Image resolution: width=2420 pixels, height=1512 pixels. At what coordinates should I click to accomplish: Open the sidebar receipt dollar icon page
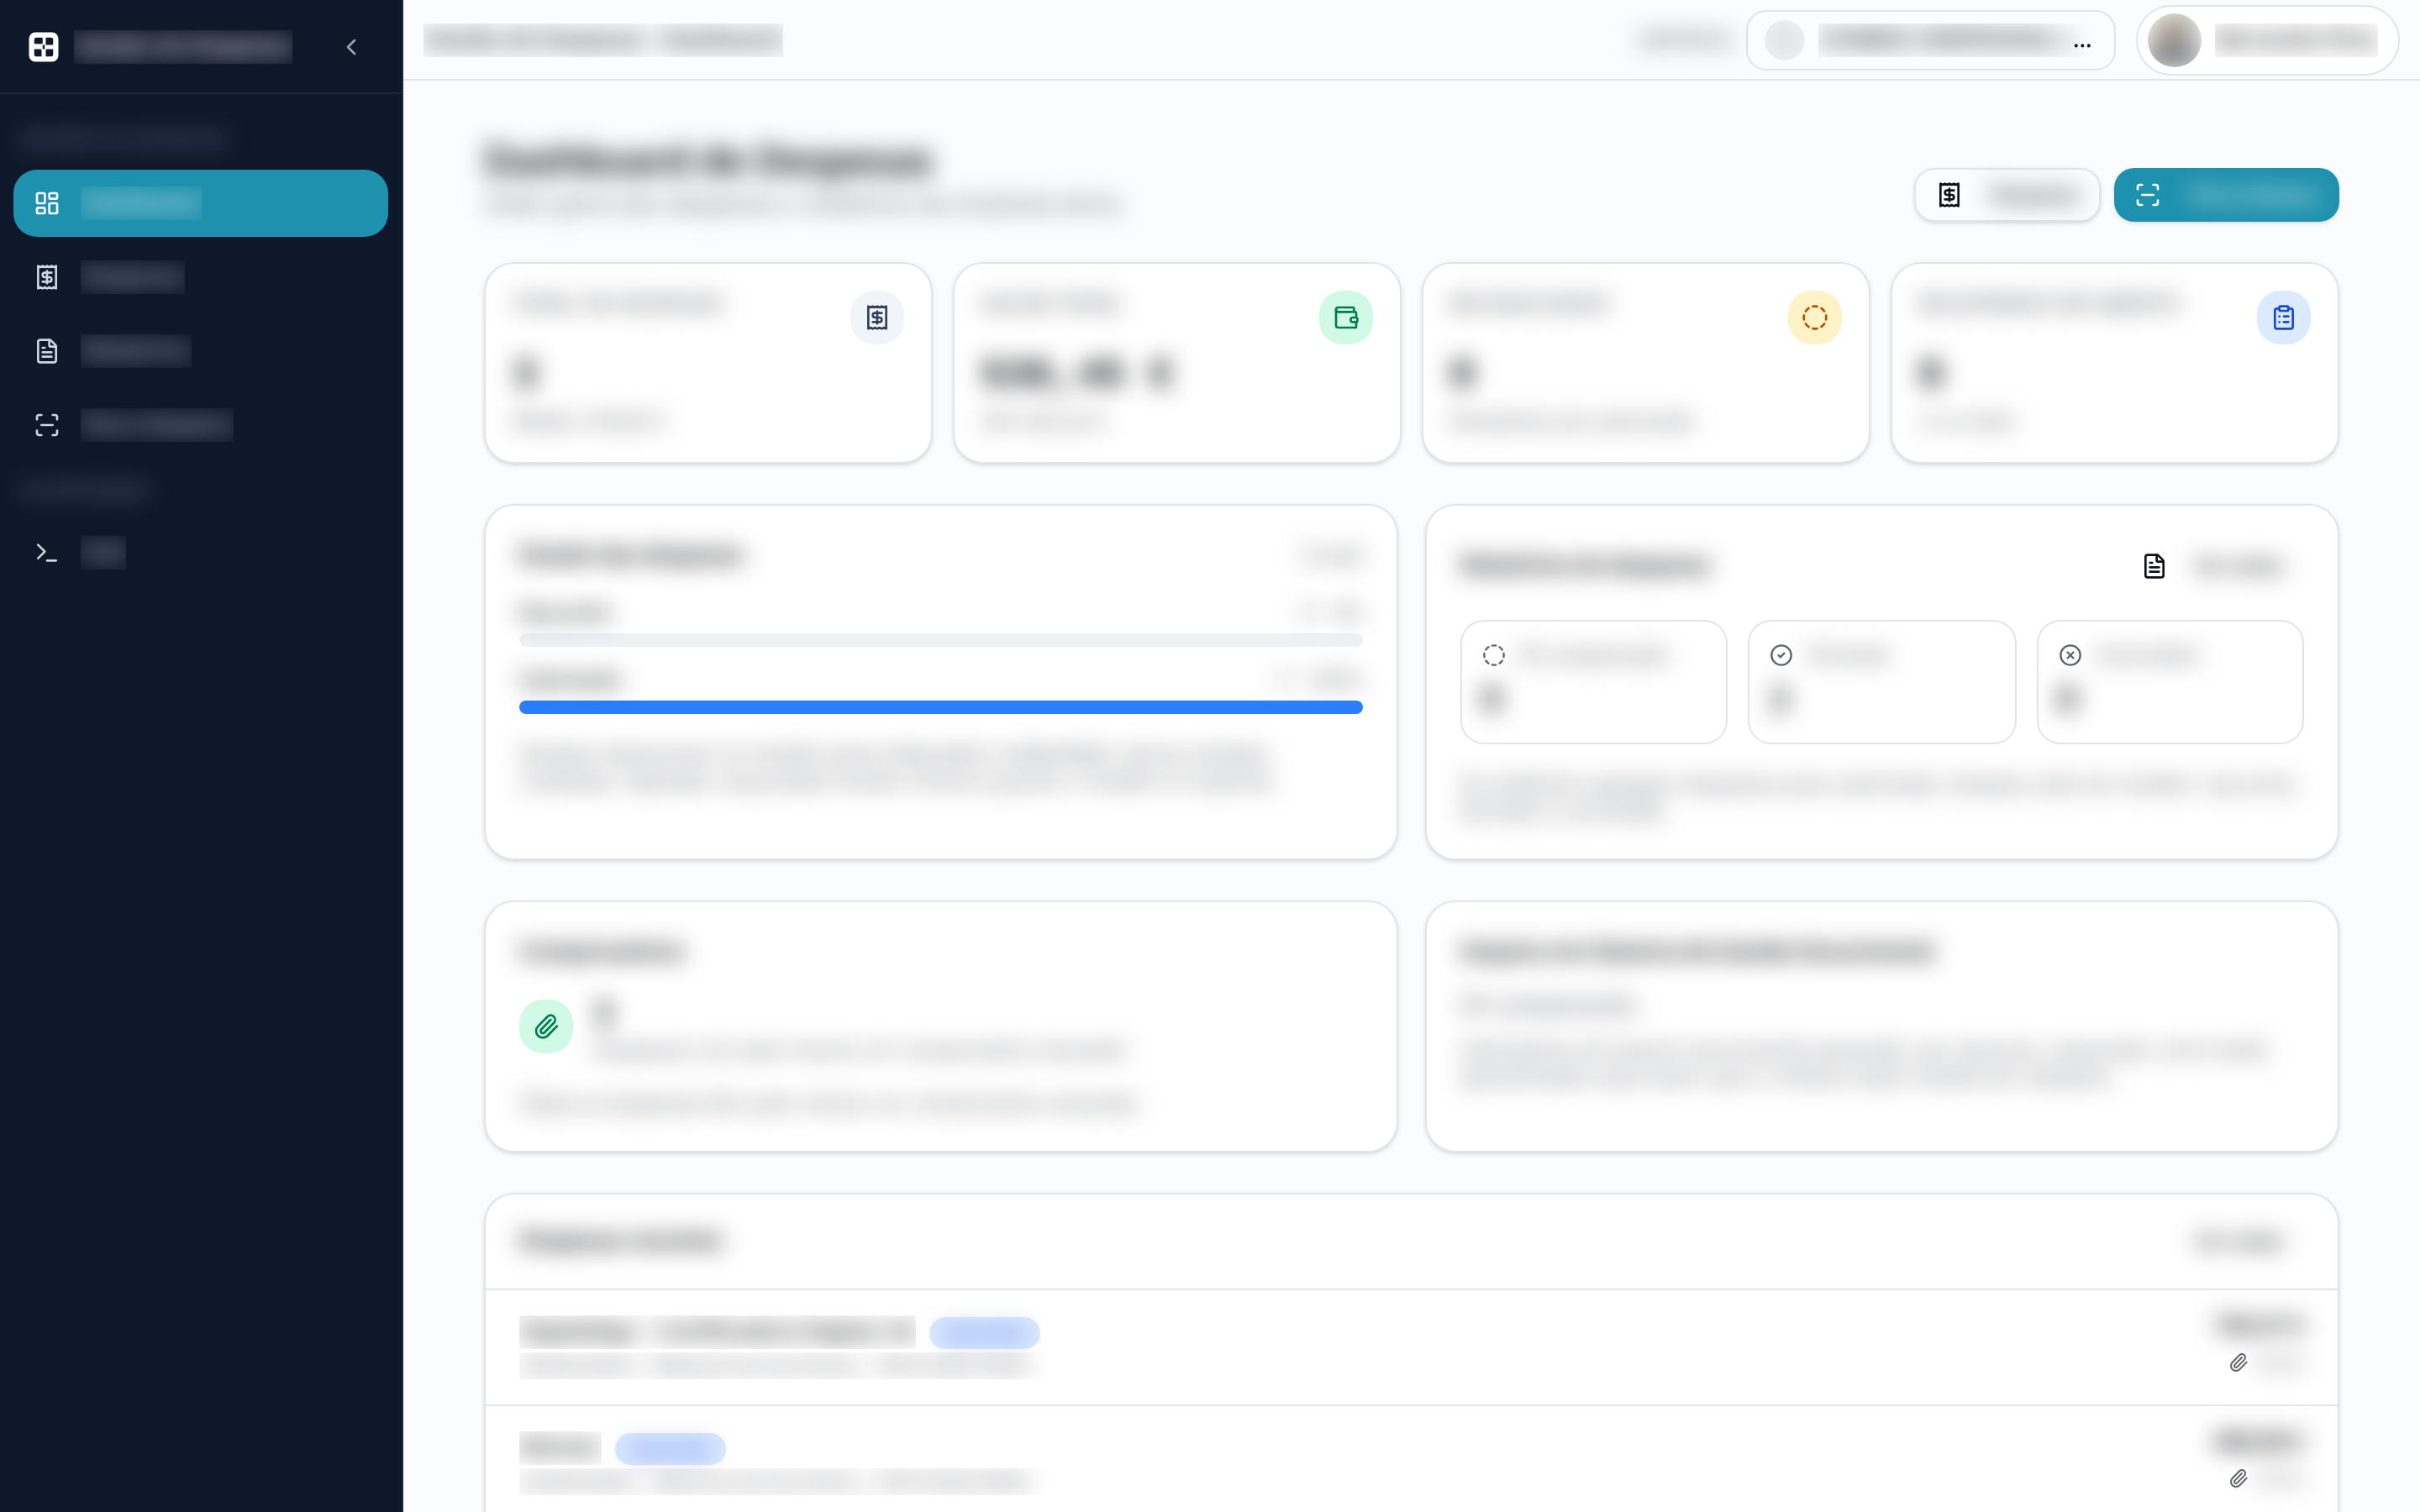point(47,277)
